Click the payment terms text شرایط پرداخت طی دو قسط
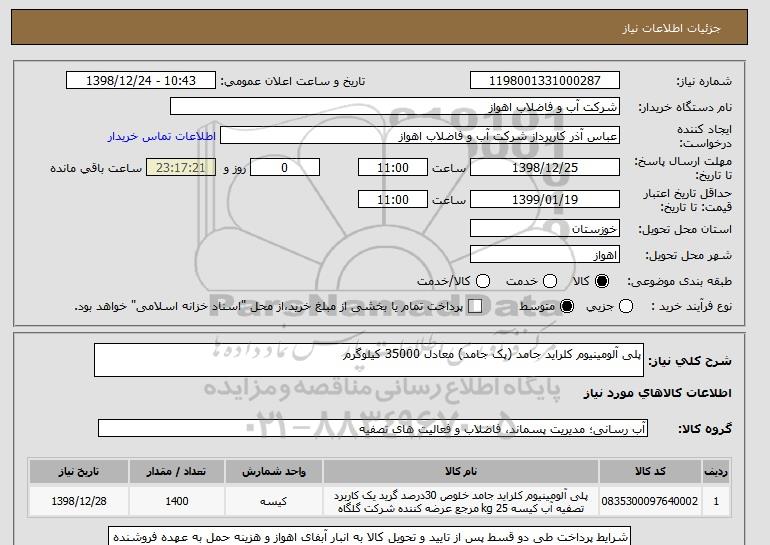This screenshot has width=770, height=545. (x=370, y=537)
